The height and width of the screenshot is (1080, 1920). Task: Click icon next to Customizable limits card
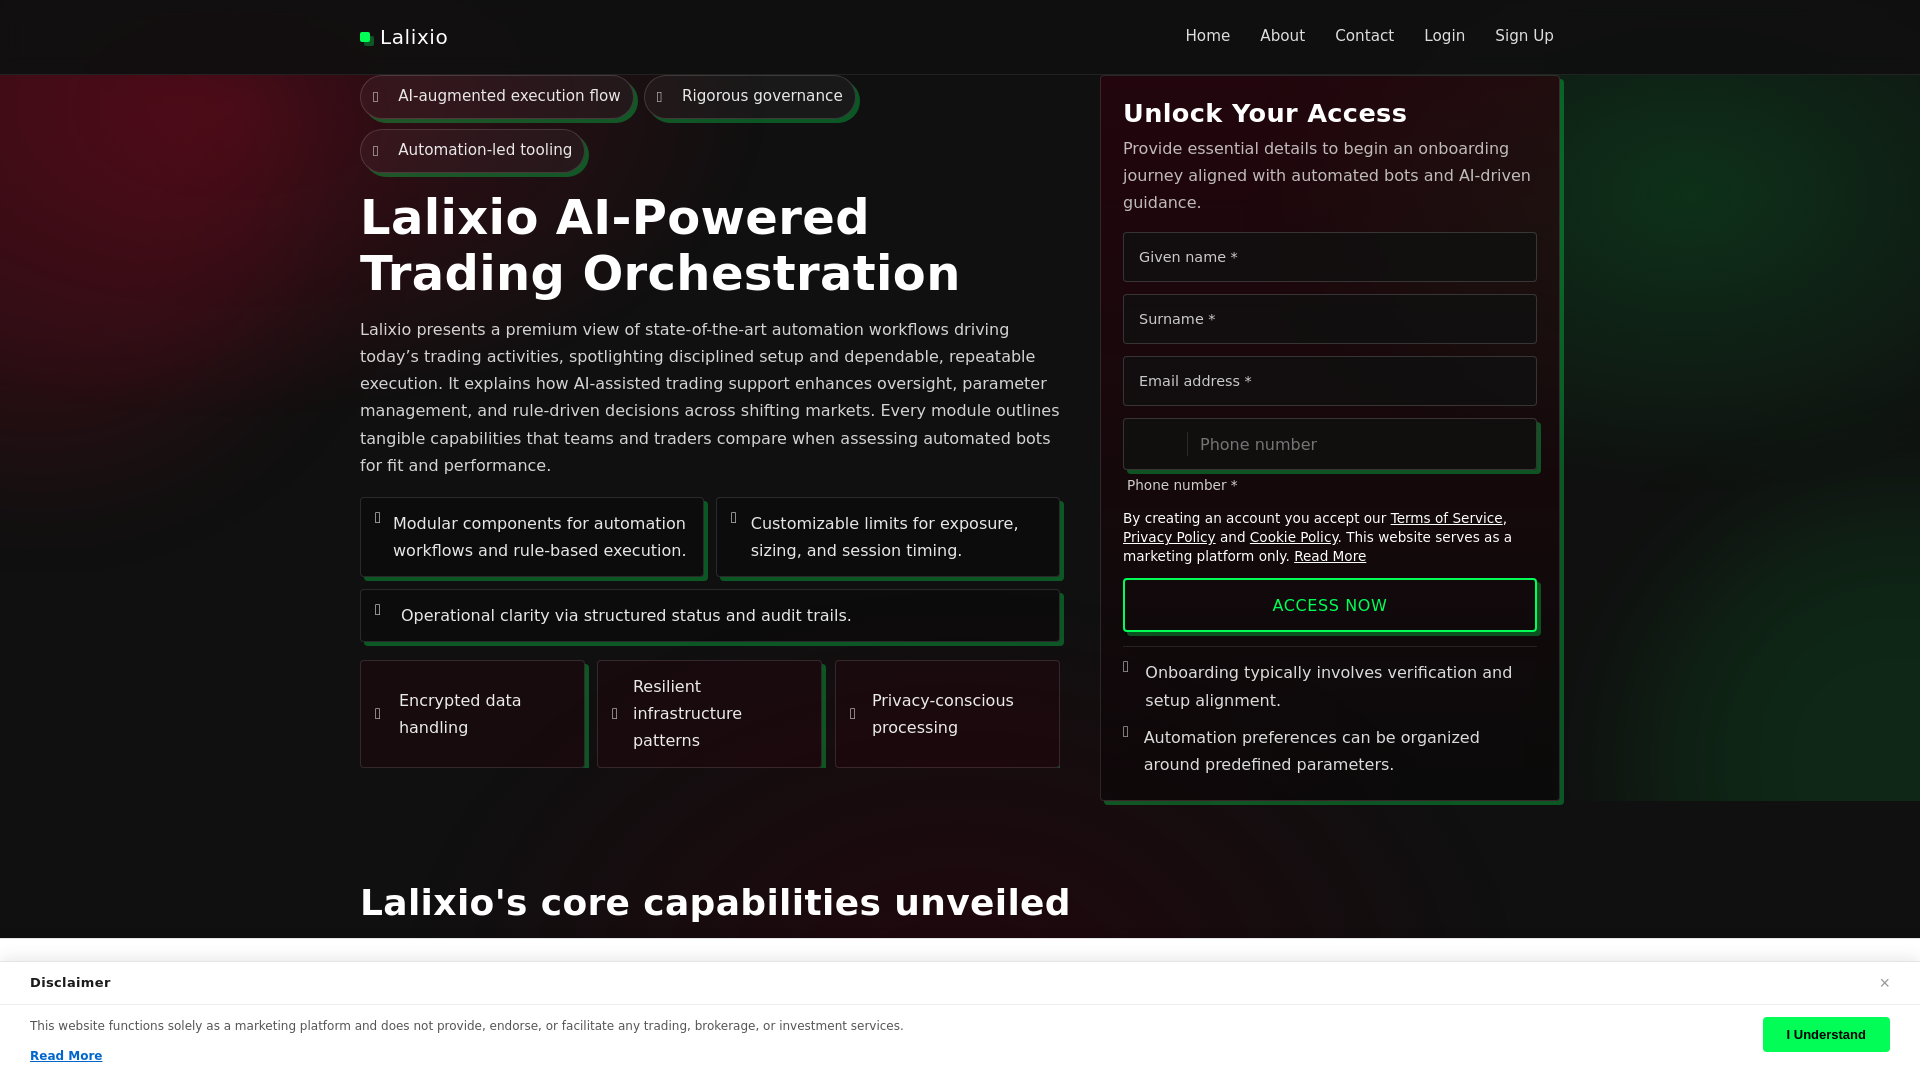click(x=734, y=518)
